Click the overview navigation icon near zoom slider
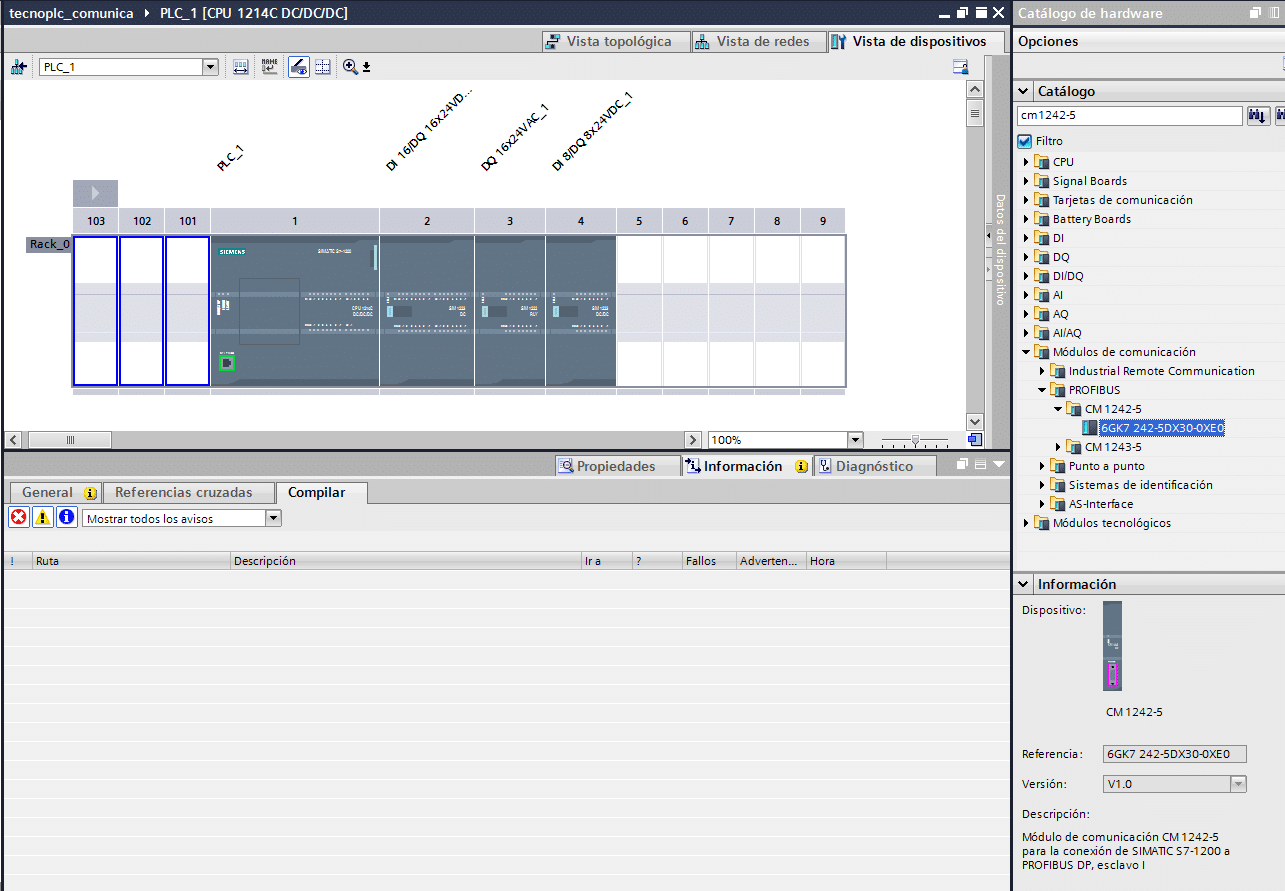1285x891 pixels. click(x=974, y=439)
